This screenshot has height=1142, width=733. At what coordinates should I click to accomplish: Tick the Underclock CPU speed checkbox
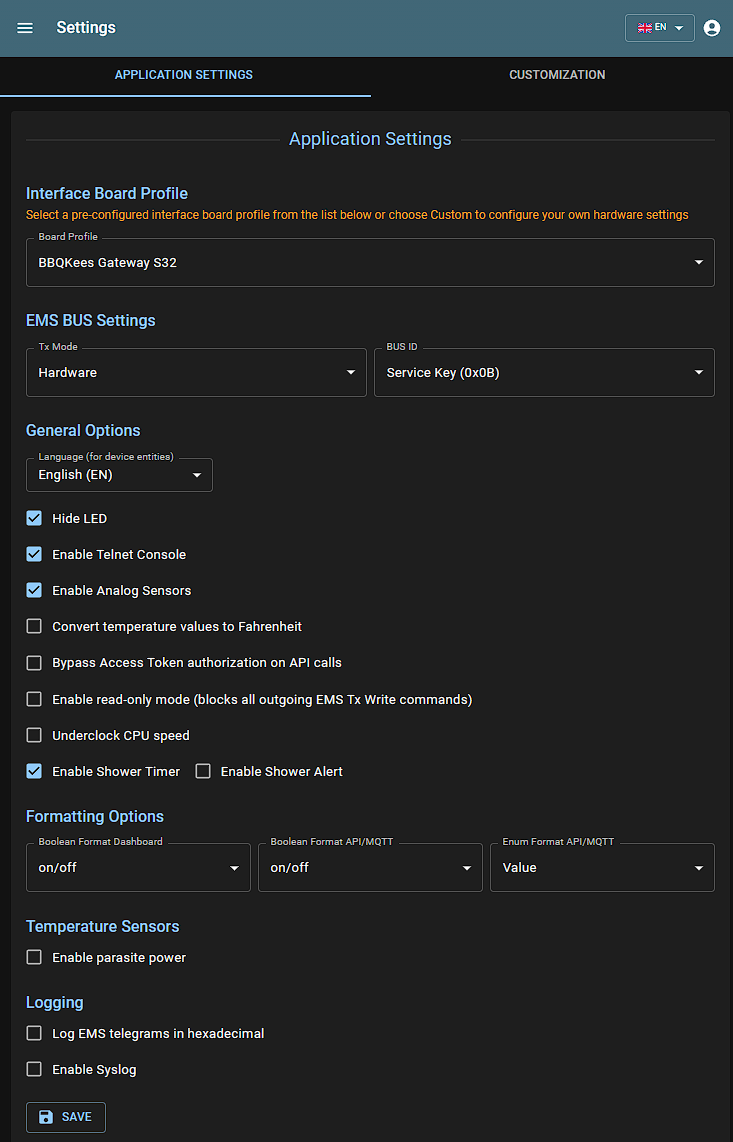(x=34, y=735)
